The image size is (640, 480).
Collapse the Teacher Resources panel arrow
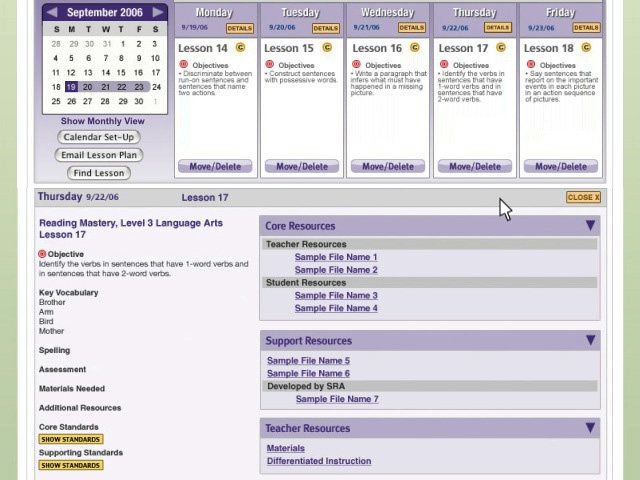tap(590, 428)
